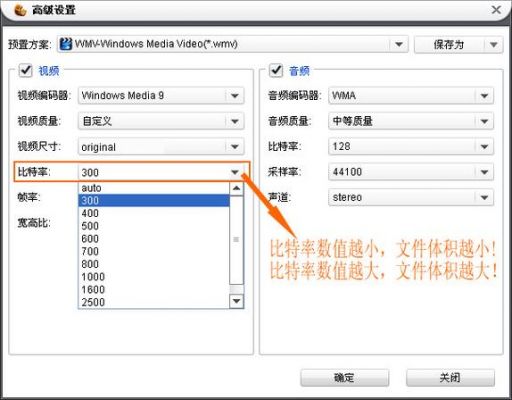Select 1600 in bitrate list
Image resolution: width=512 pixels, height=400 pixels.
pos(154,289)
